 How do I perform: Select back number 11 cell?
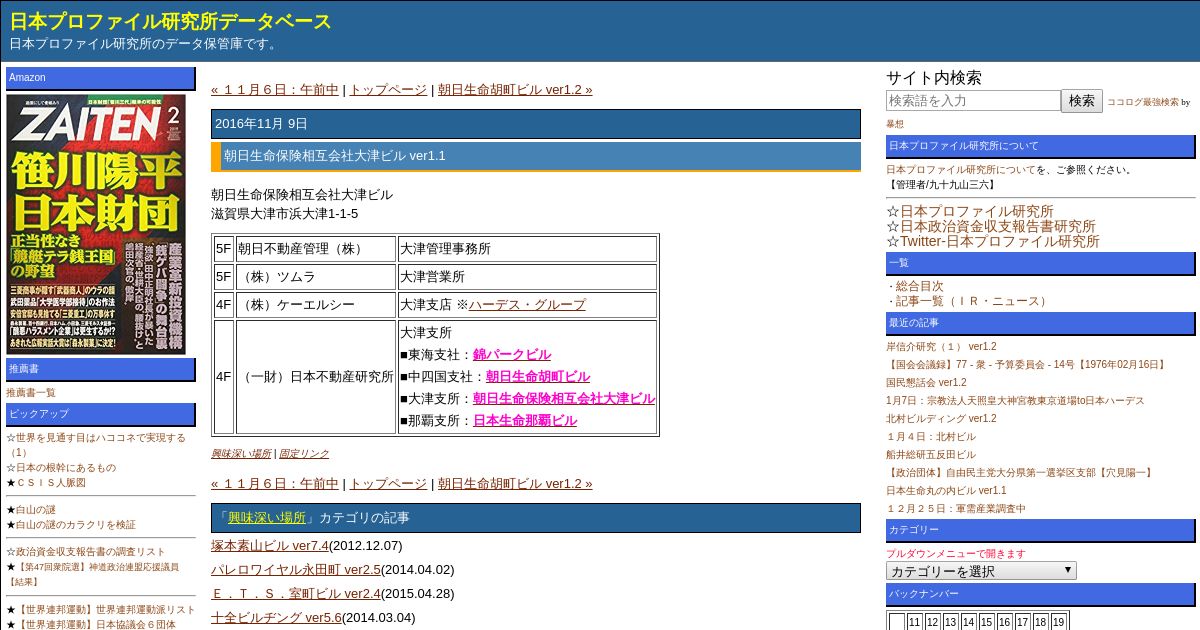tap(915, 622)
